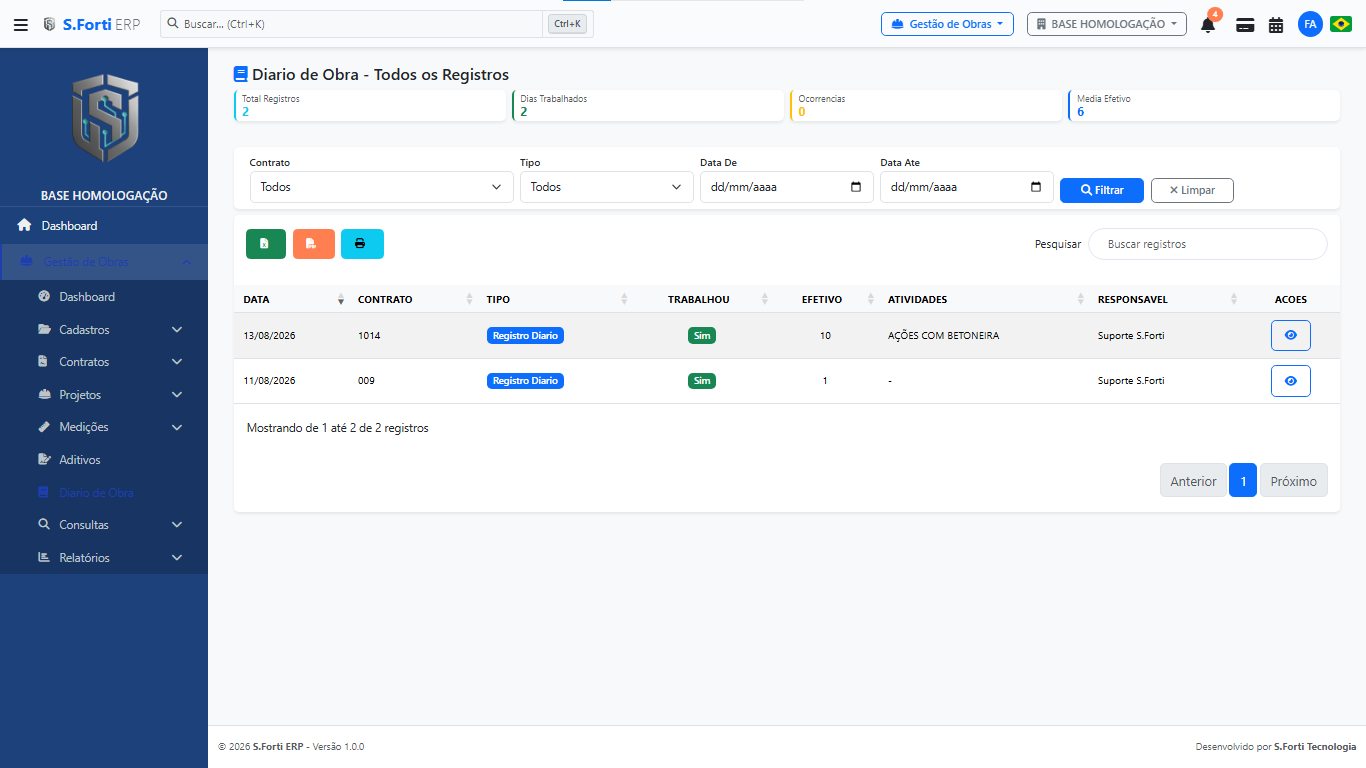Sort table by RESPONSAVEL column
This screenshot has height=768, width=1366.
pyautogui.click(x=1166, y=299)
